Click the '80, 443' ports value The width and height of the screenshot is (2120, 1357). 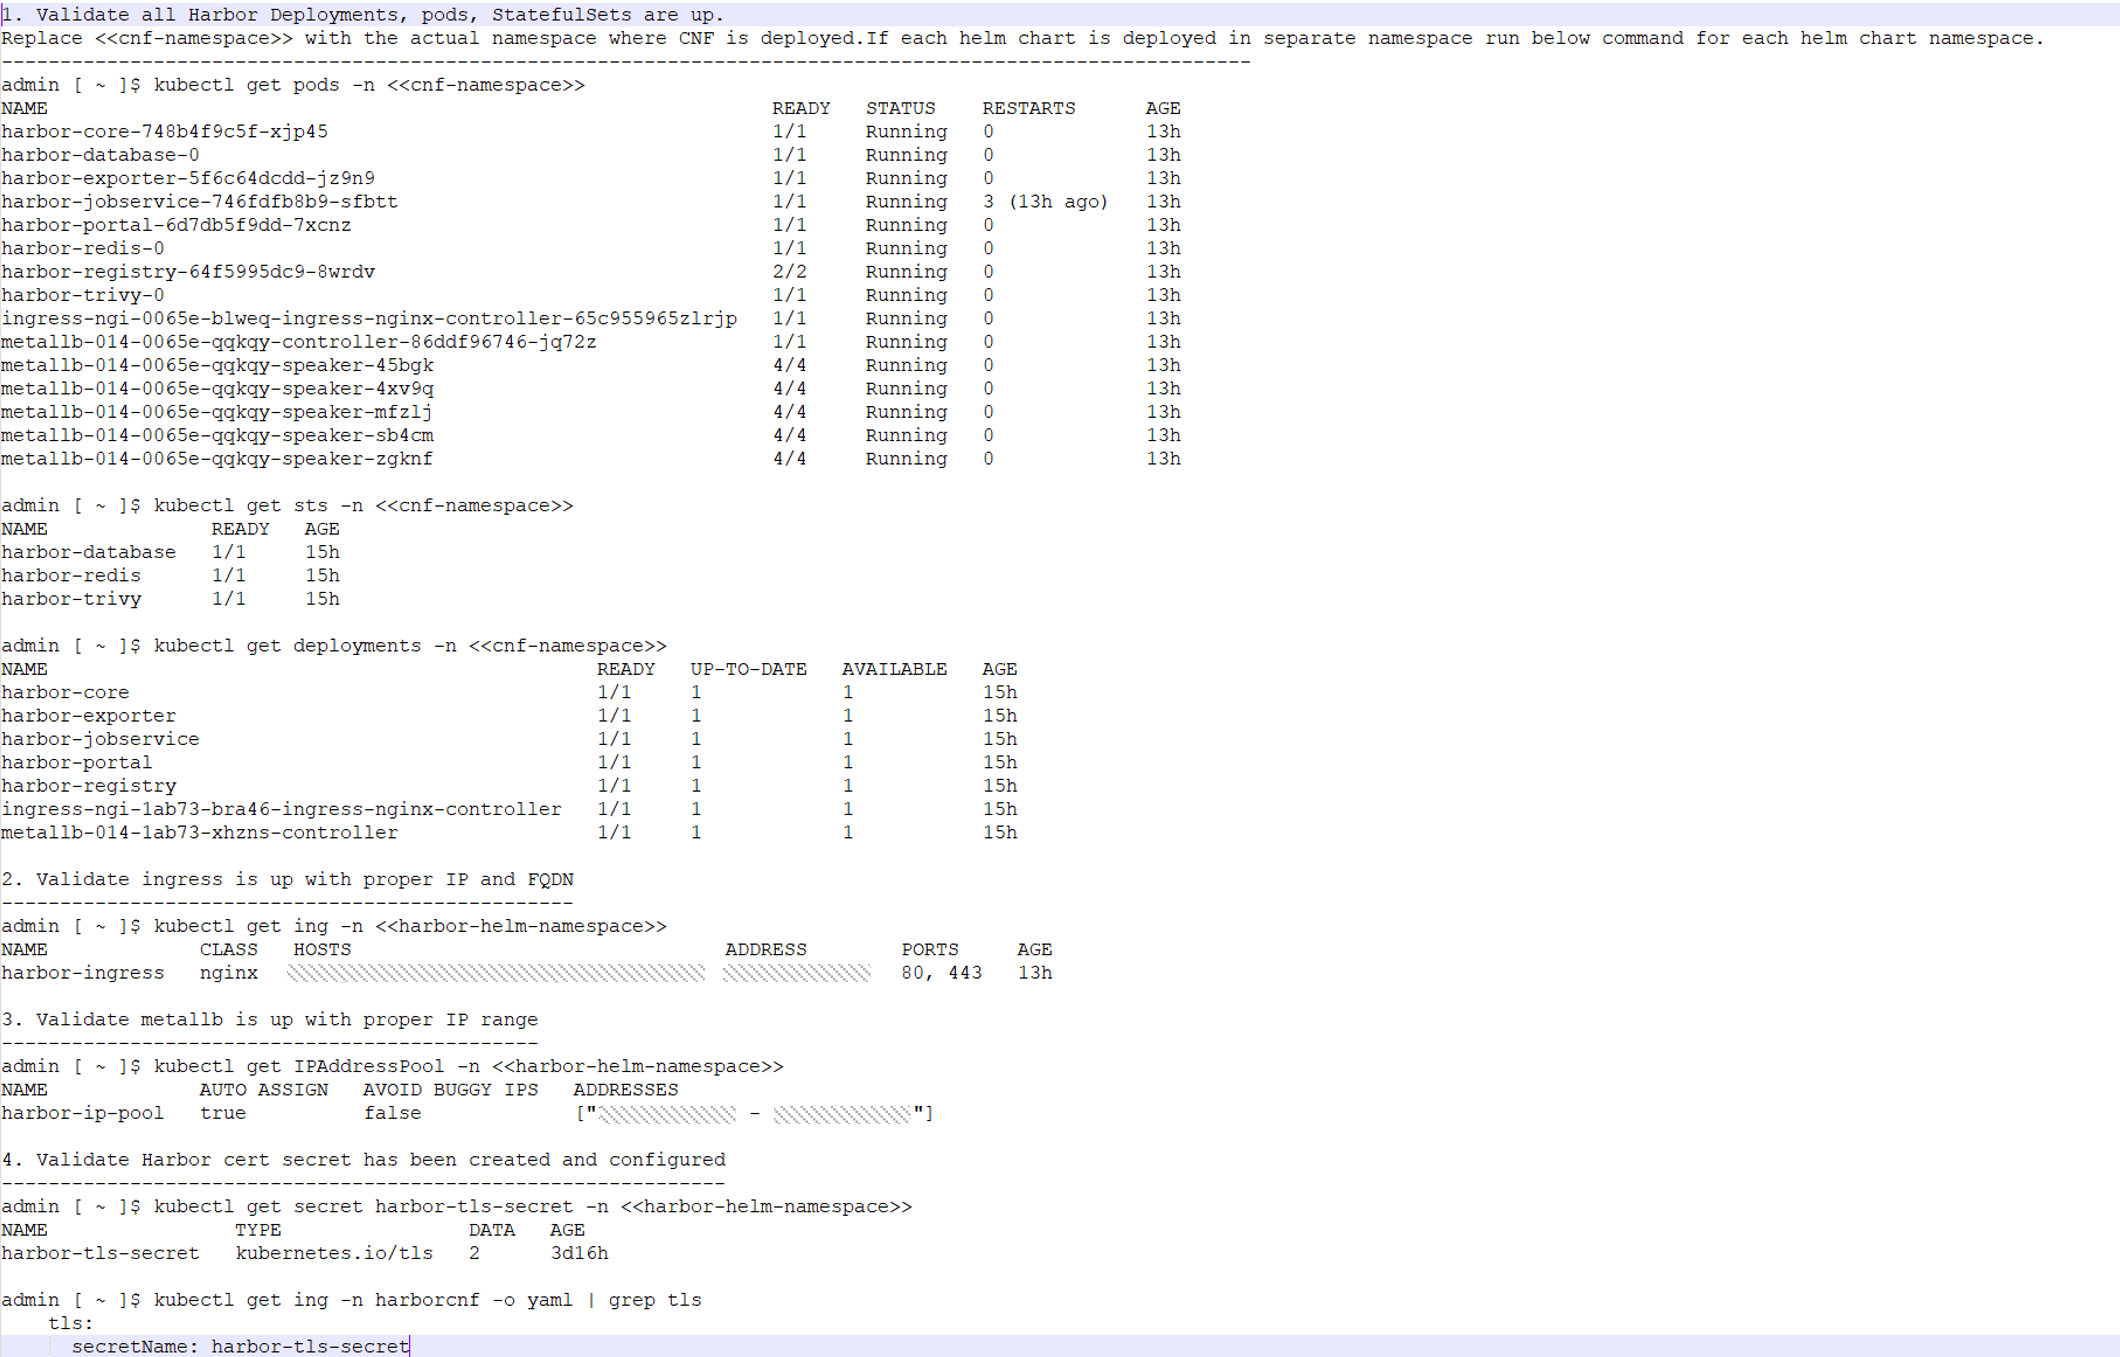(941, 973)
